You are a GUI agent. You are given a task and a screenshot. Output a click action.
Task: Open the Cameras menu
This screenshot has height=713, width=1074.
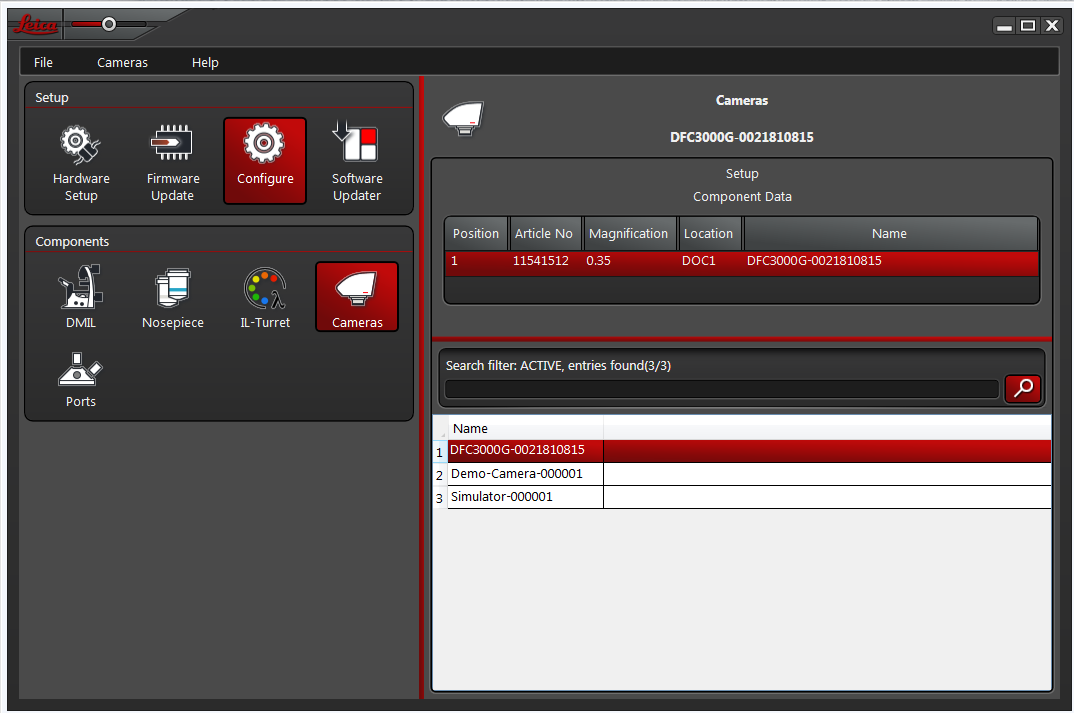tap(123, 62)
